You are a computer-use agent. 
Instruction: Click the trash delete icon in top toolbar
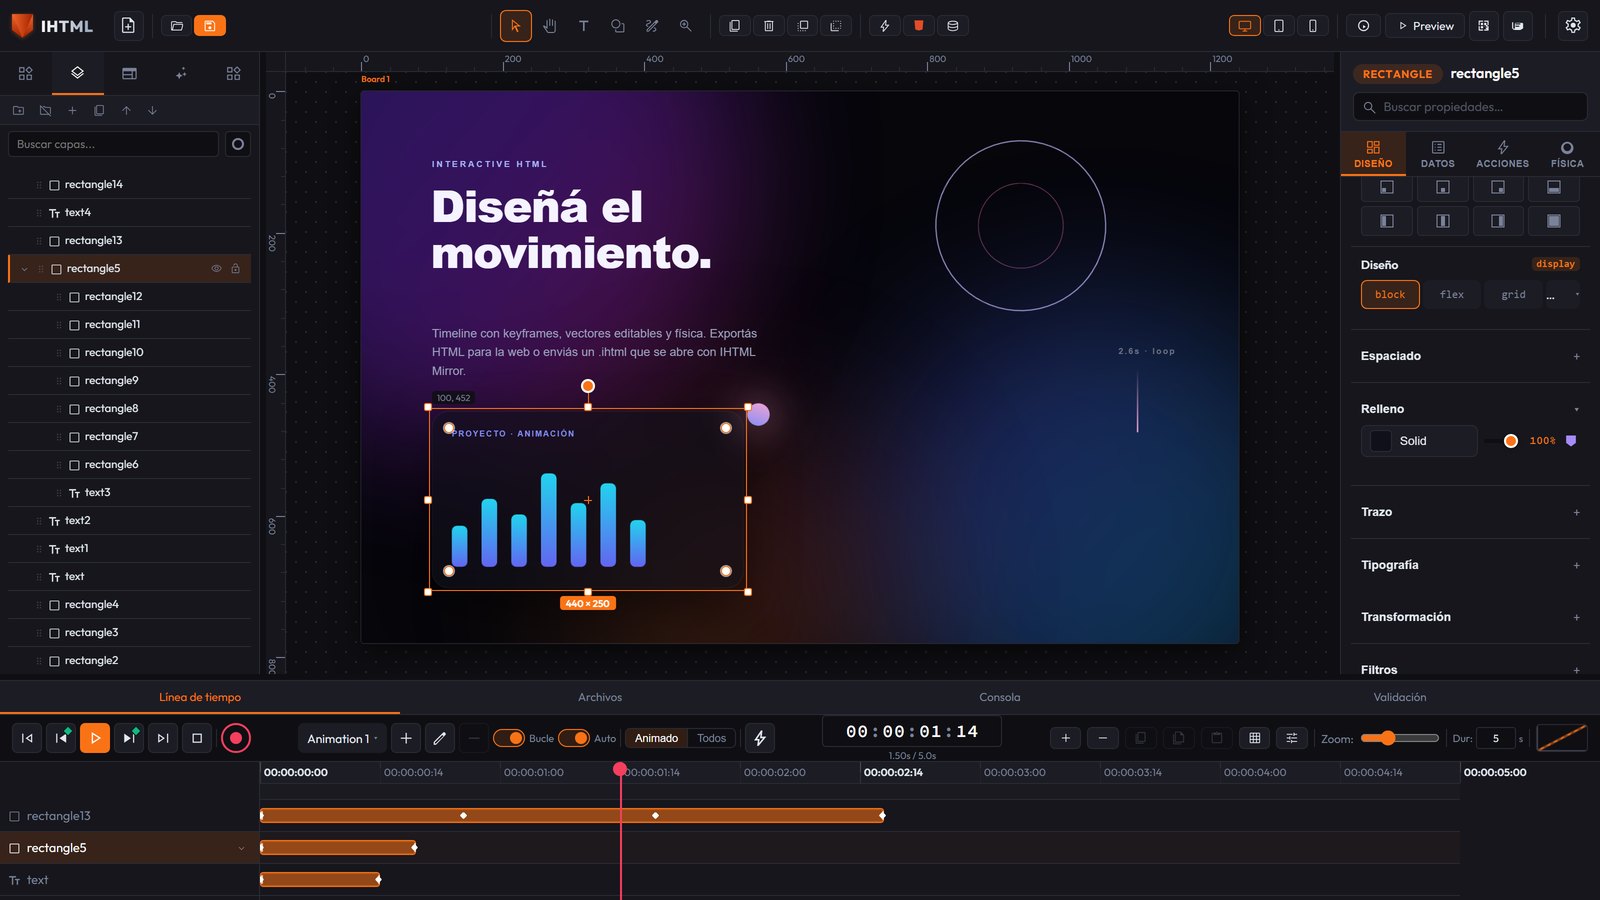tap(769, 26)
